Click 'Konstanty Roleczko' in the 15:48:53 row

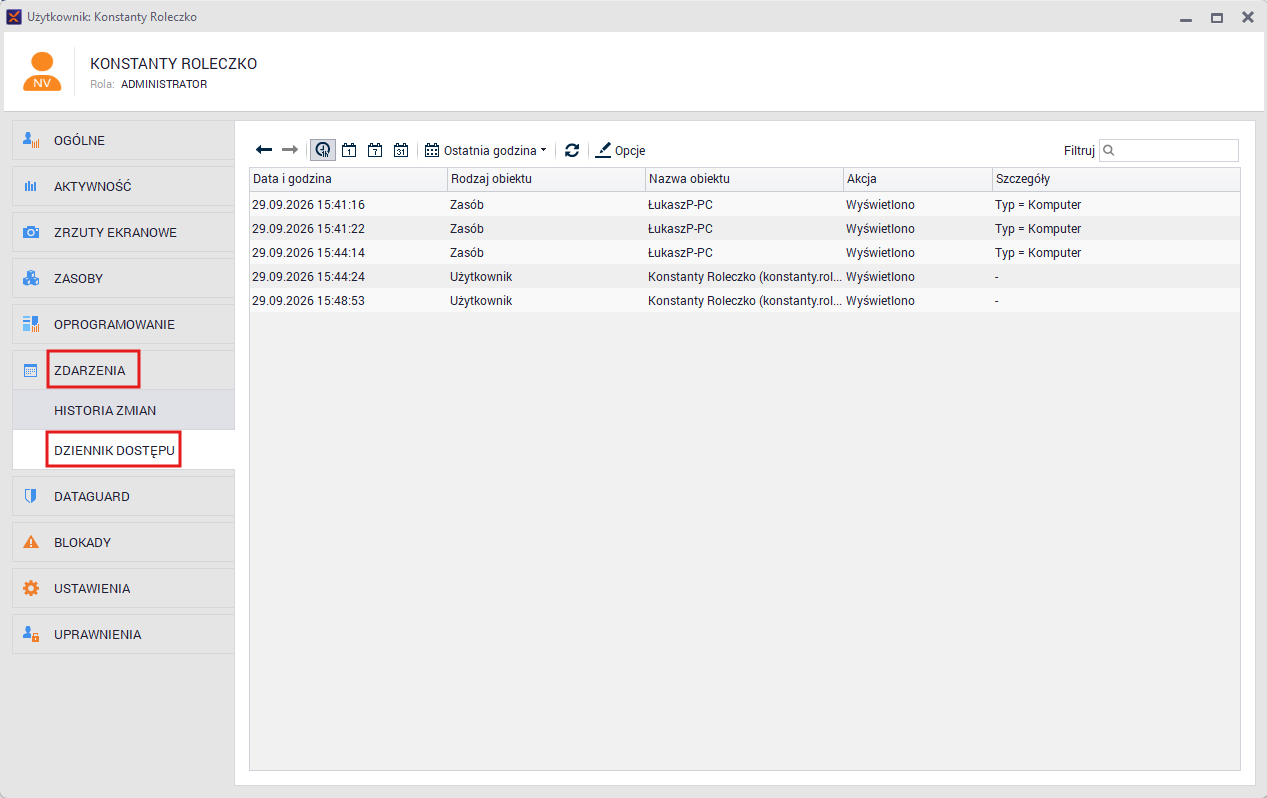(x=744, y=301)
